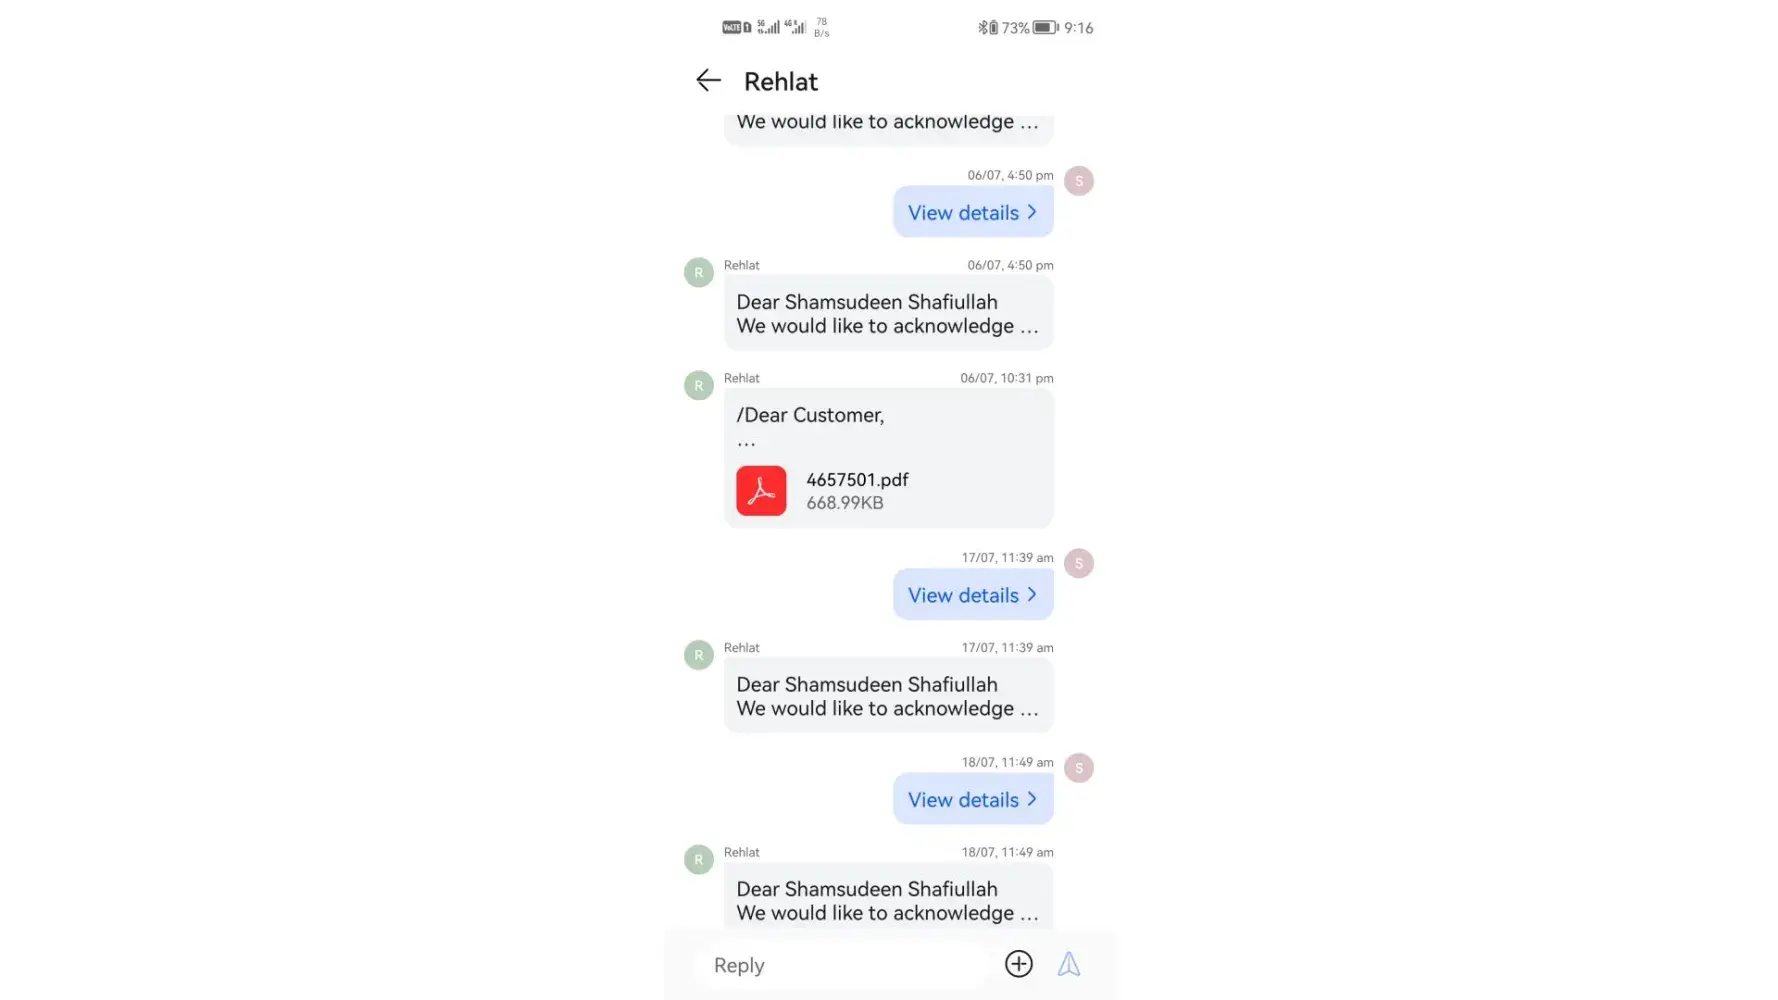
Task: Tap the Rehlat conversation title
Action: (x=780, y=81)
